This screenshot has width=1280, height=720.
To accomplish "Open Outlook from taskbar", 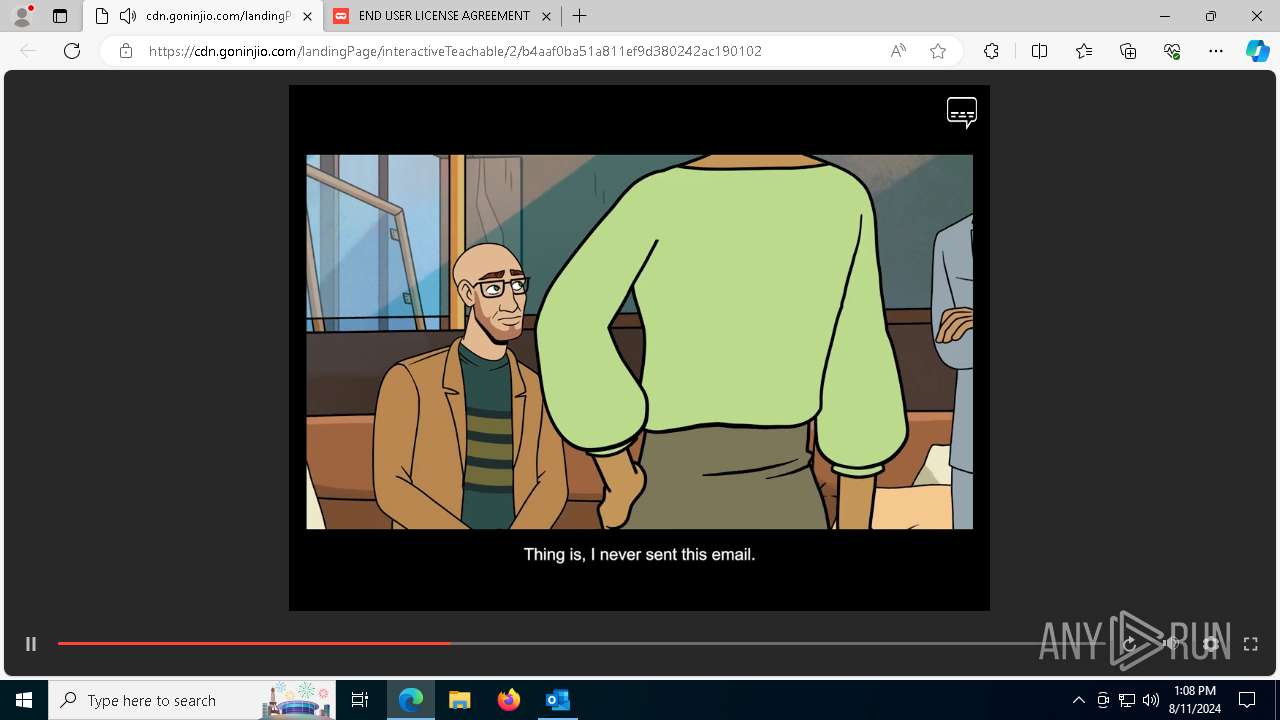I will (558, 700).
